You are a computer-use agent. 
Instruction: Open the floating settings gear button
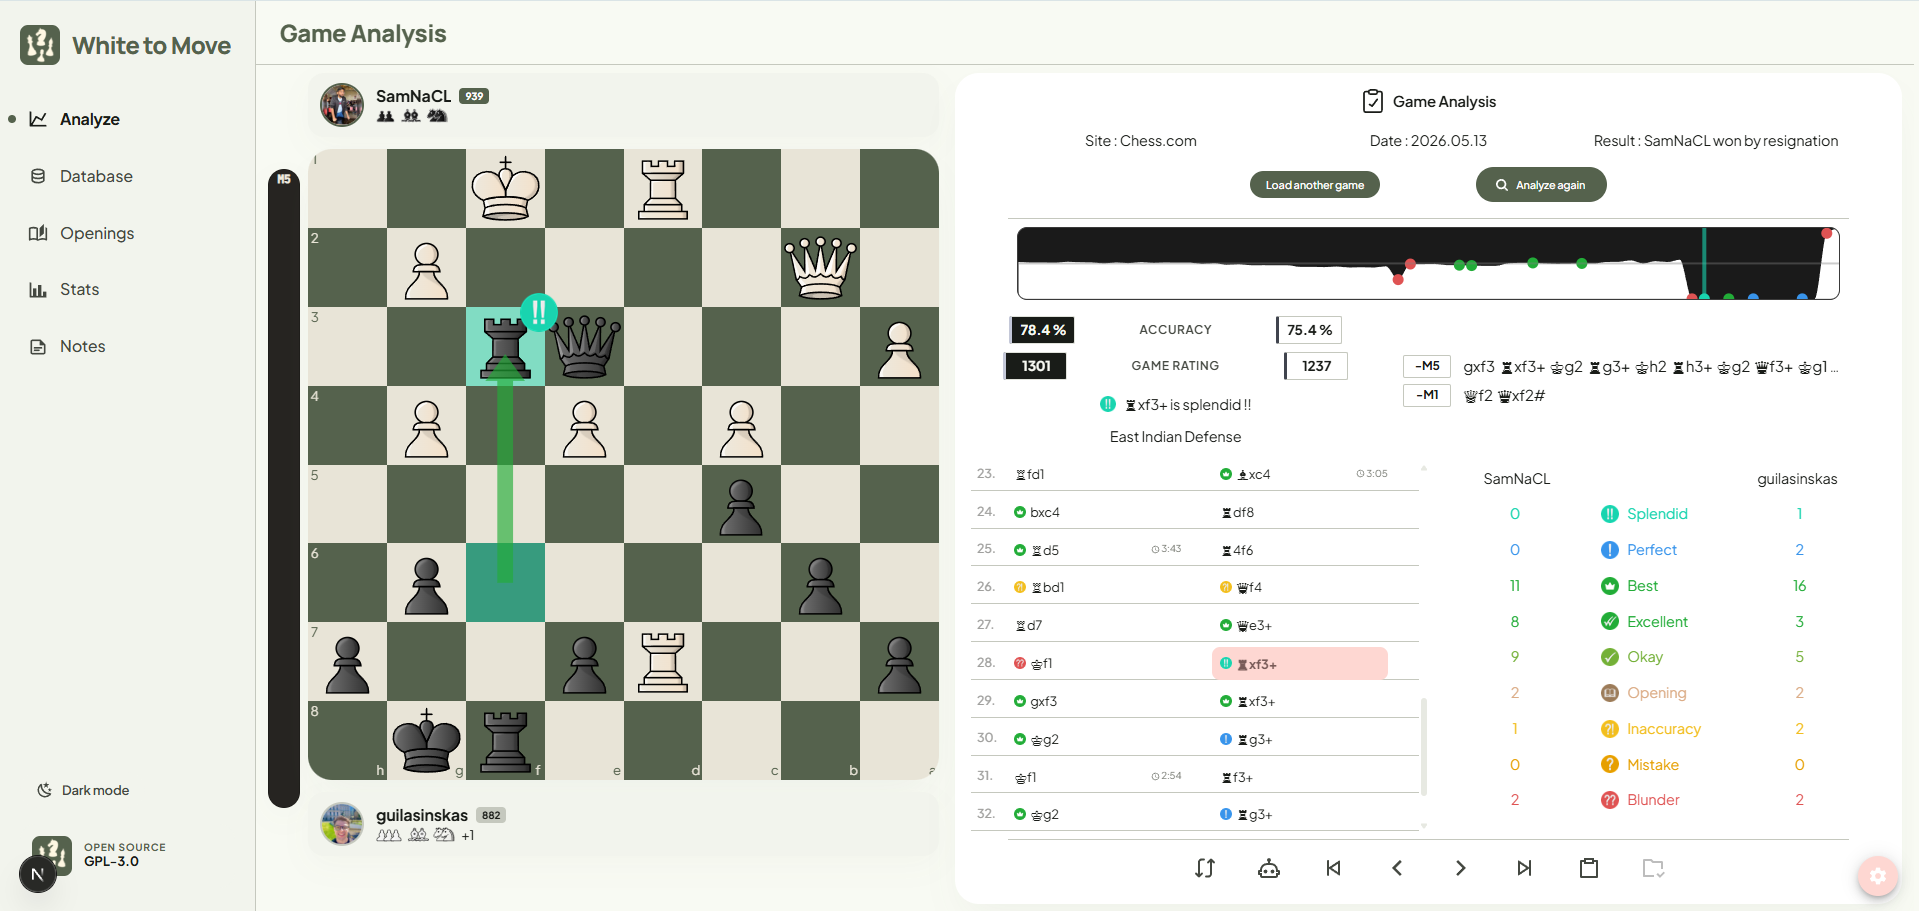[x=1878, y=876]
